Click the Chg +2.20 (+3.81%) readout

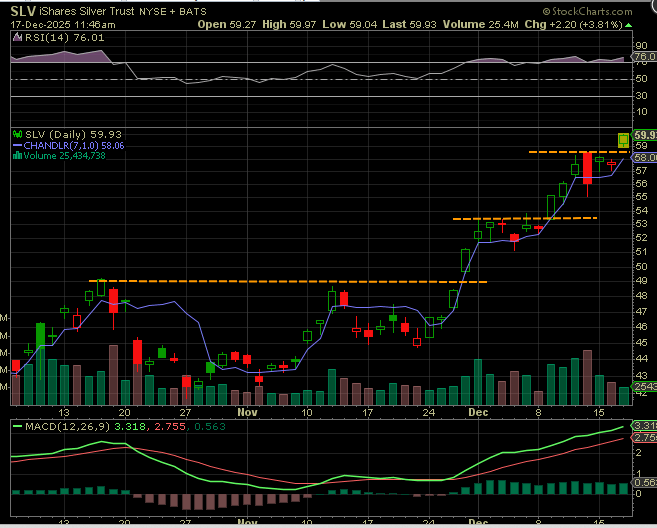tap(574, 24)
